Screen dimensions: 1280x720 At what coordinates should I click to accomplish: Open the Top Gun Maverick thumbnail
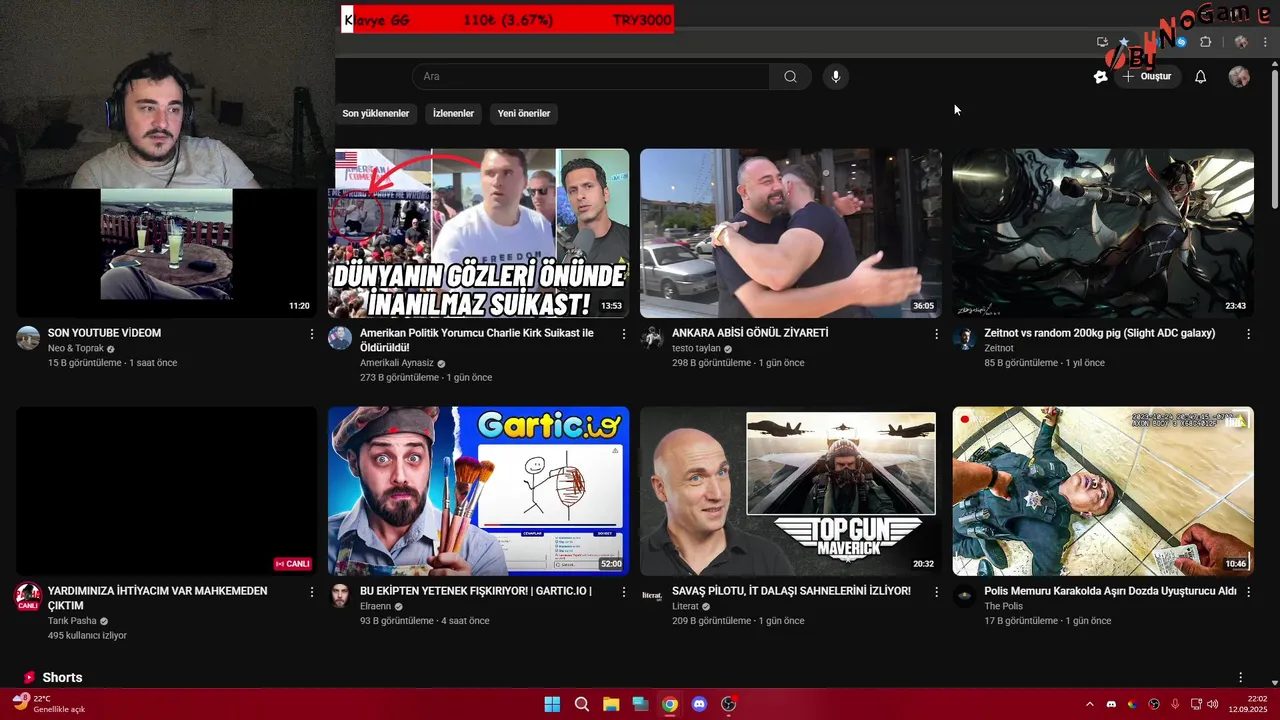790,491
